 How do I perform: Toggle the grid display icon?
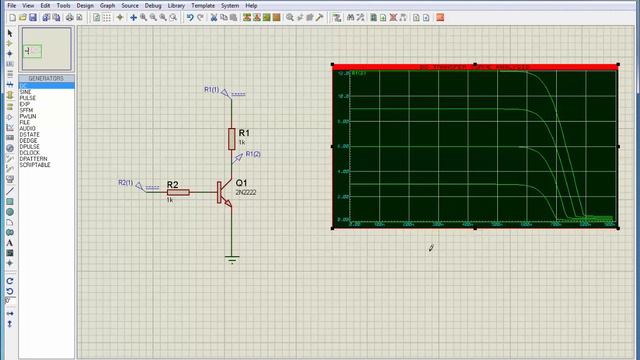click(107, 18)
